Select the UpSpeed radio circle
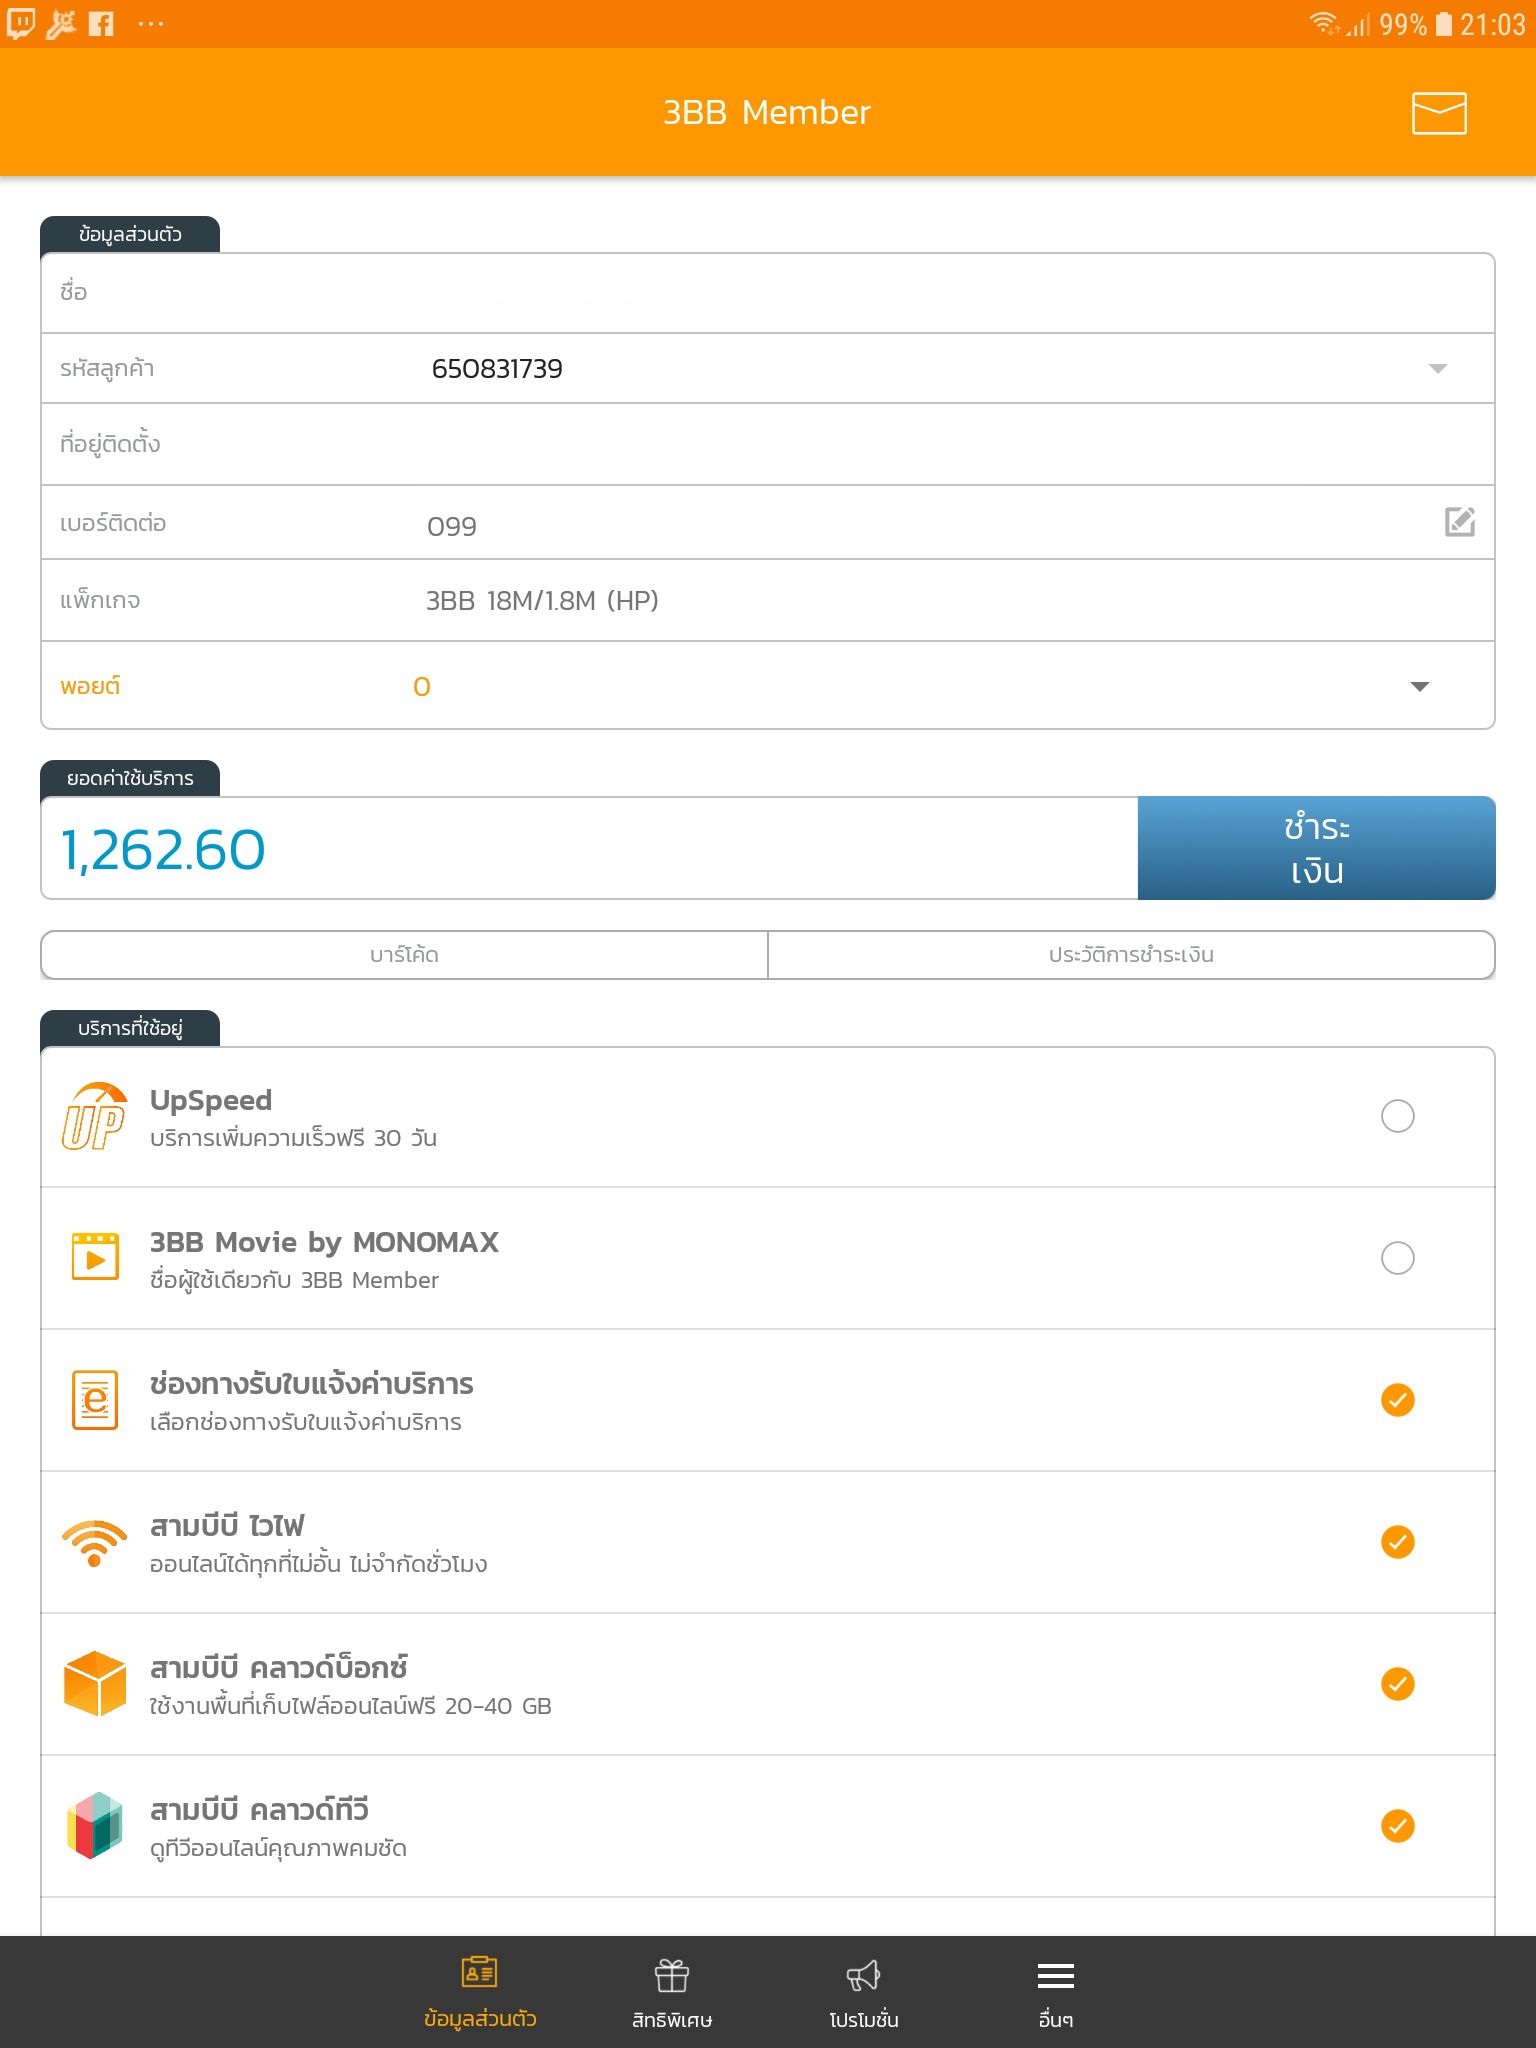The image size is (1536, 2048). tap(1397, 1116)
